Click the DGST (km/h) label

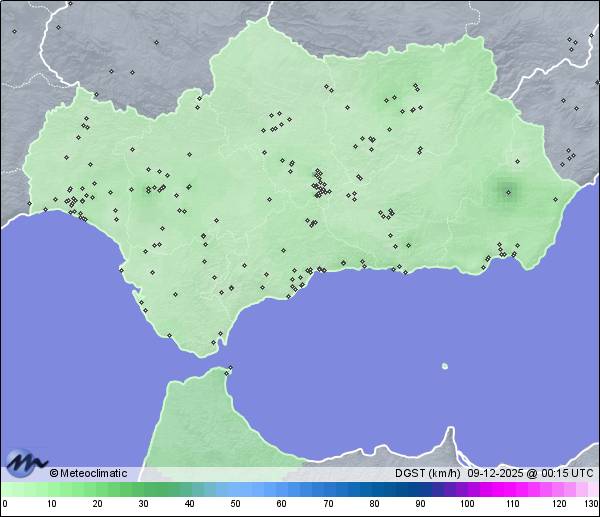click(429, 473)
